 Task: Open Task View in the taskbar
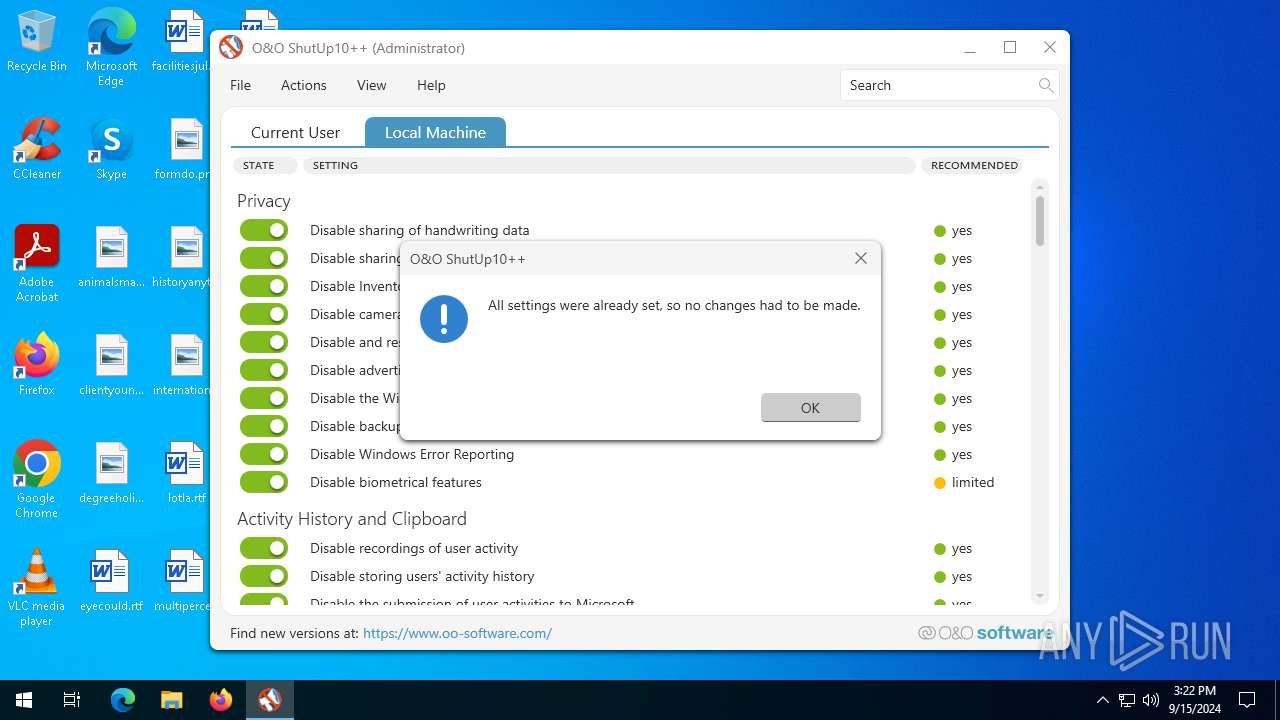tap(72, 700)
